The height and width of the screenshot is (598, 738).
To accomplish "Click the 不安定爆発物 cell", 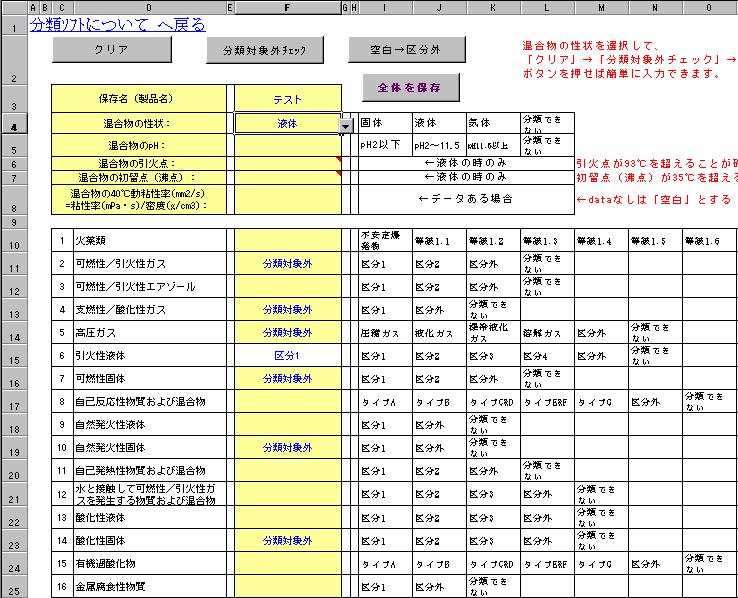I will point(385,240).
